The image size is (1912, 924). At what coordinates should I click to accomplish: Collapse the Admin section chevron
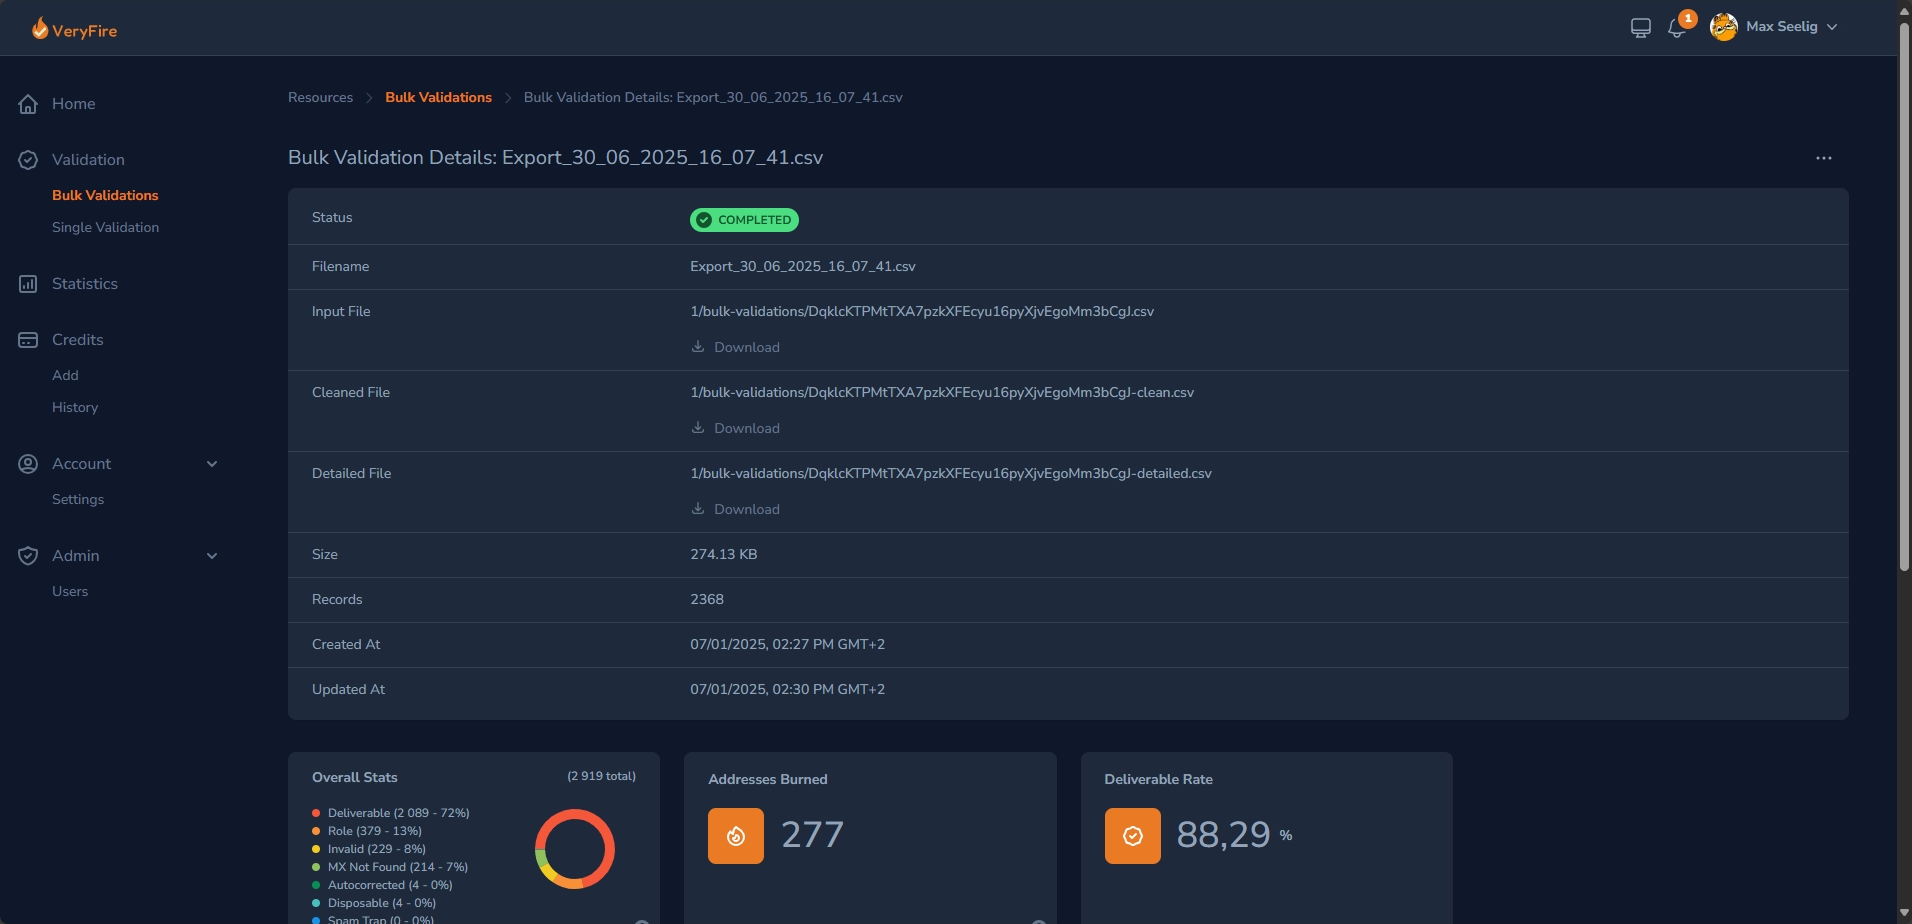tap(212, 556)
